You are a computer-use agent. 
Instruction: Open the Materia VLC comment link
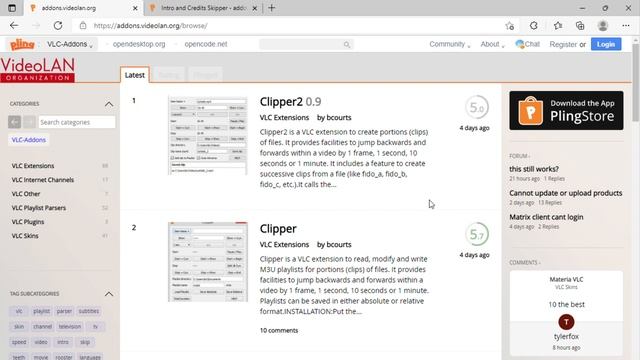click(566, 280)
